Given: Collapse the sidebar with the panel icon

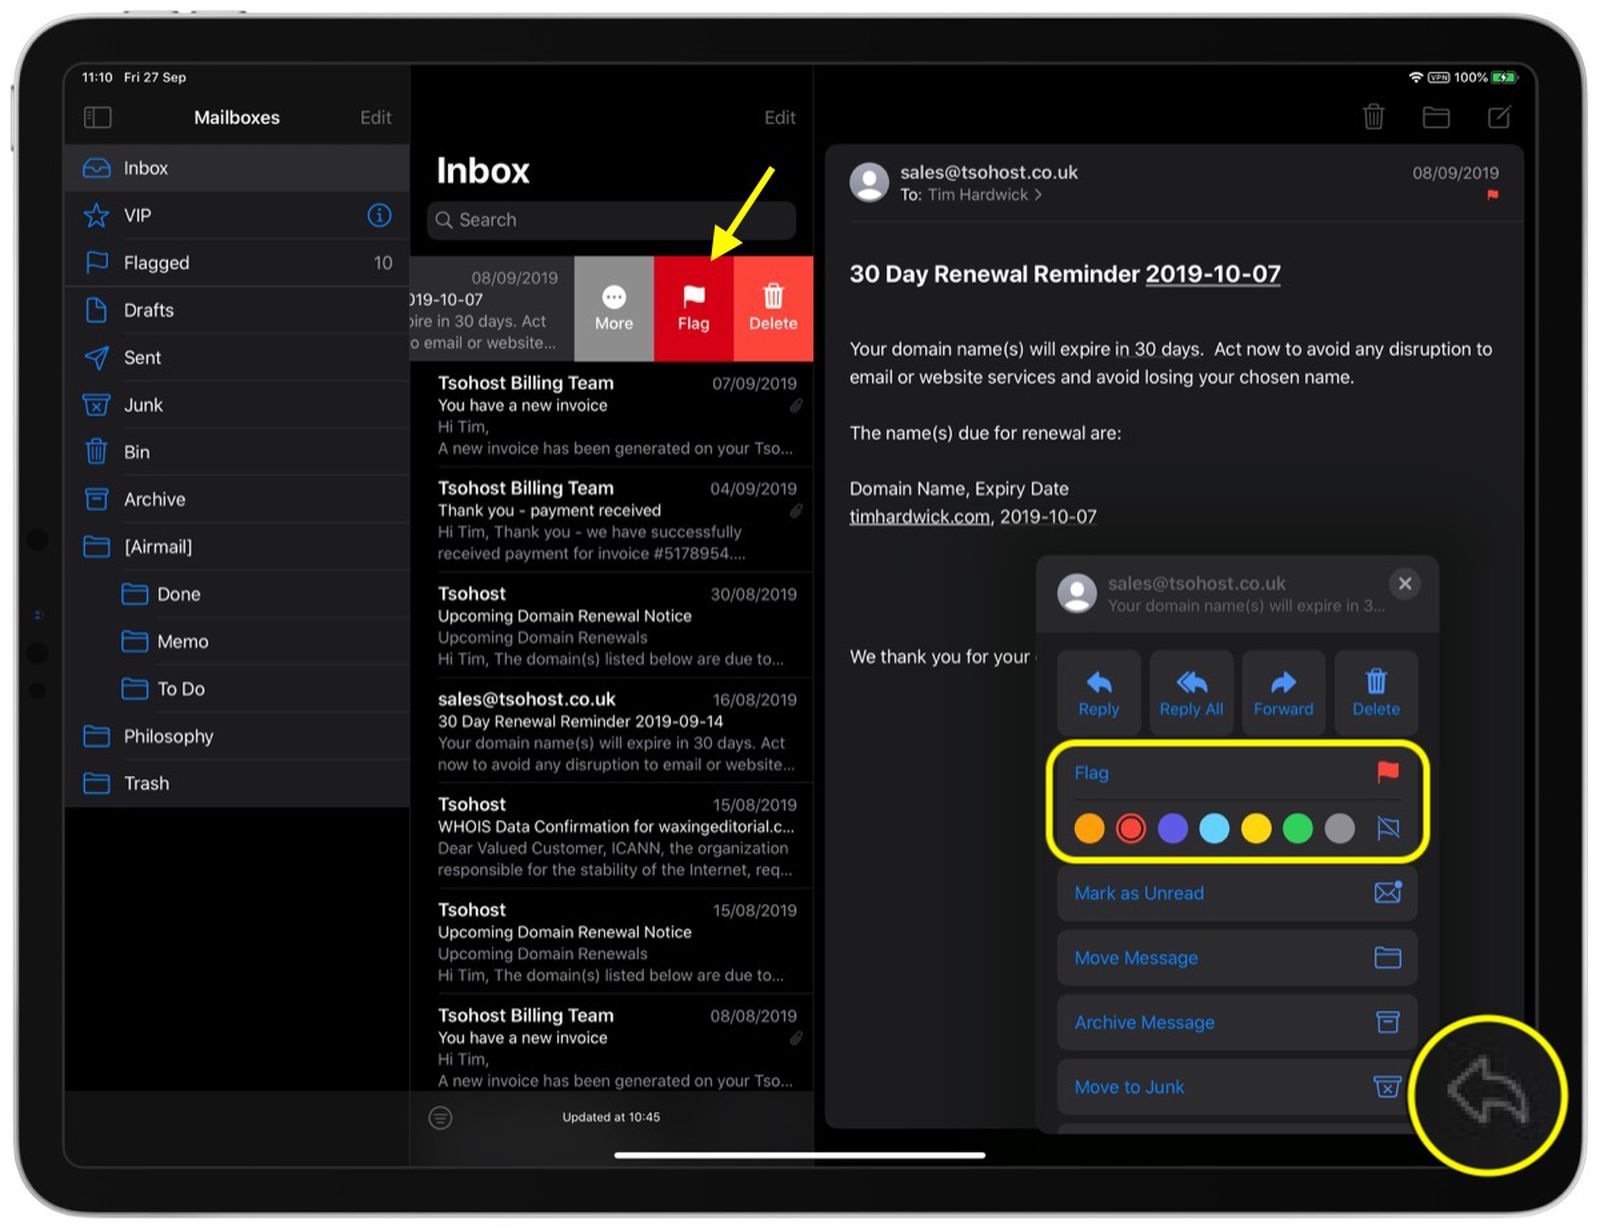Looking at the screenshot, I should (97, 117).
